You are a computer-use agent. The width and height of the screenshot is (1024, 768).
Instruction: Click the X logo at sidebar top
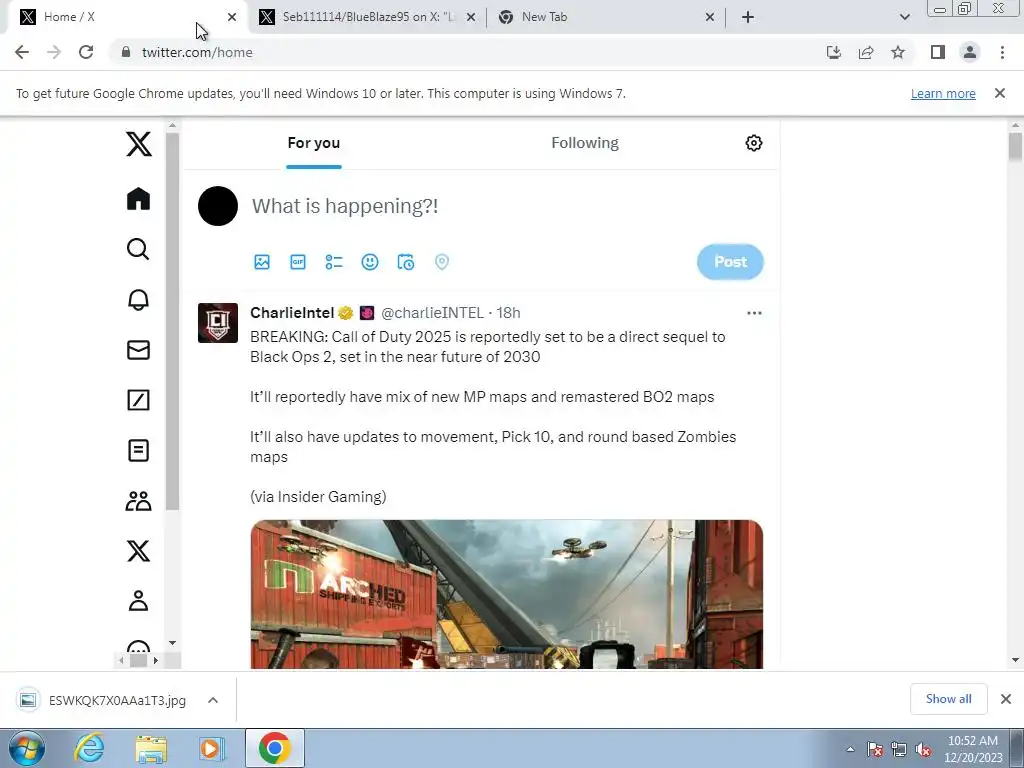pyautogui.click(x=138, y=144)
